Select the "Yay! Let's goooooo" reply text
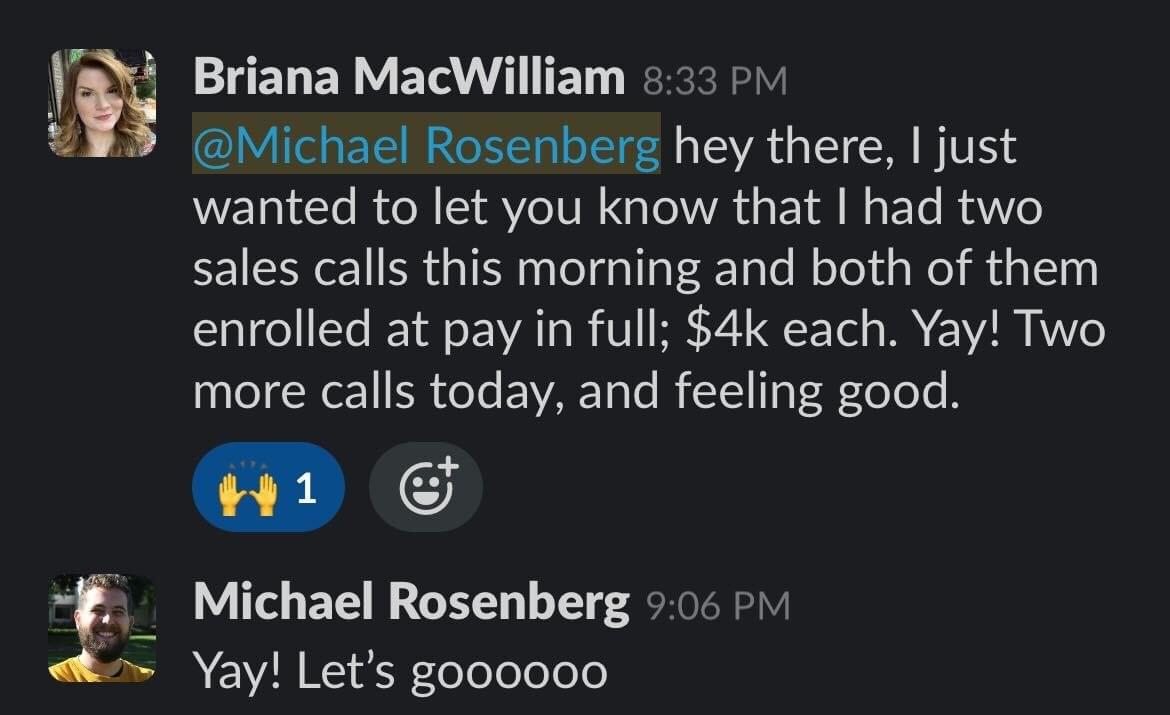Viewport: 1170px width, 715px height. coord(401,670)
